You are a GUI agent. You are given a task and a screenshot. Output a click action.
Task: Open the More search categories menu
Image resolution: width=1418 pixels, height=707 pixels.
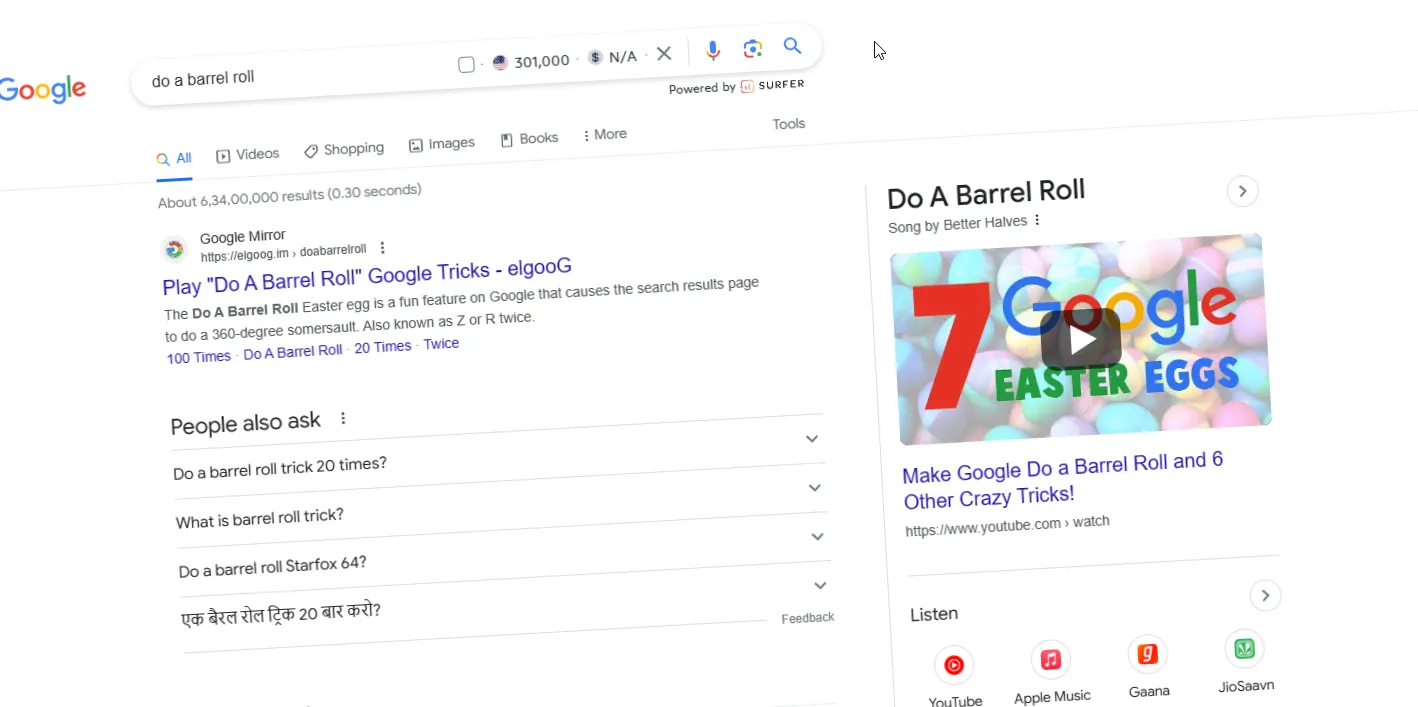[604, 134]
